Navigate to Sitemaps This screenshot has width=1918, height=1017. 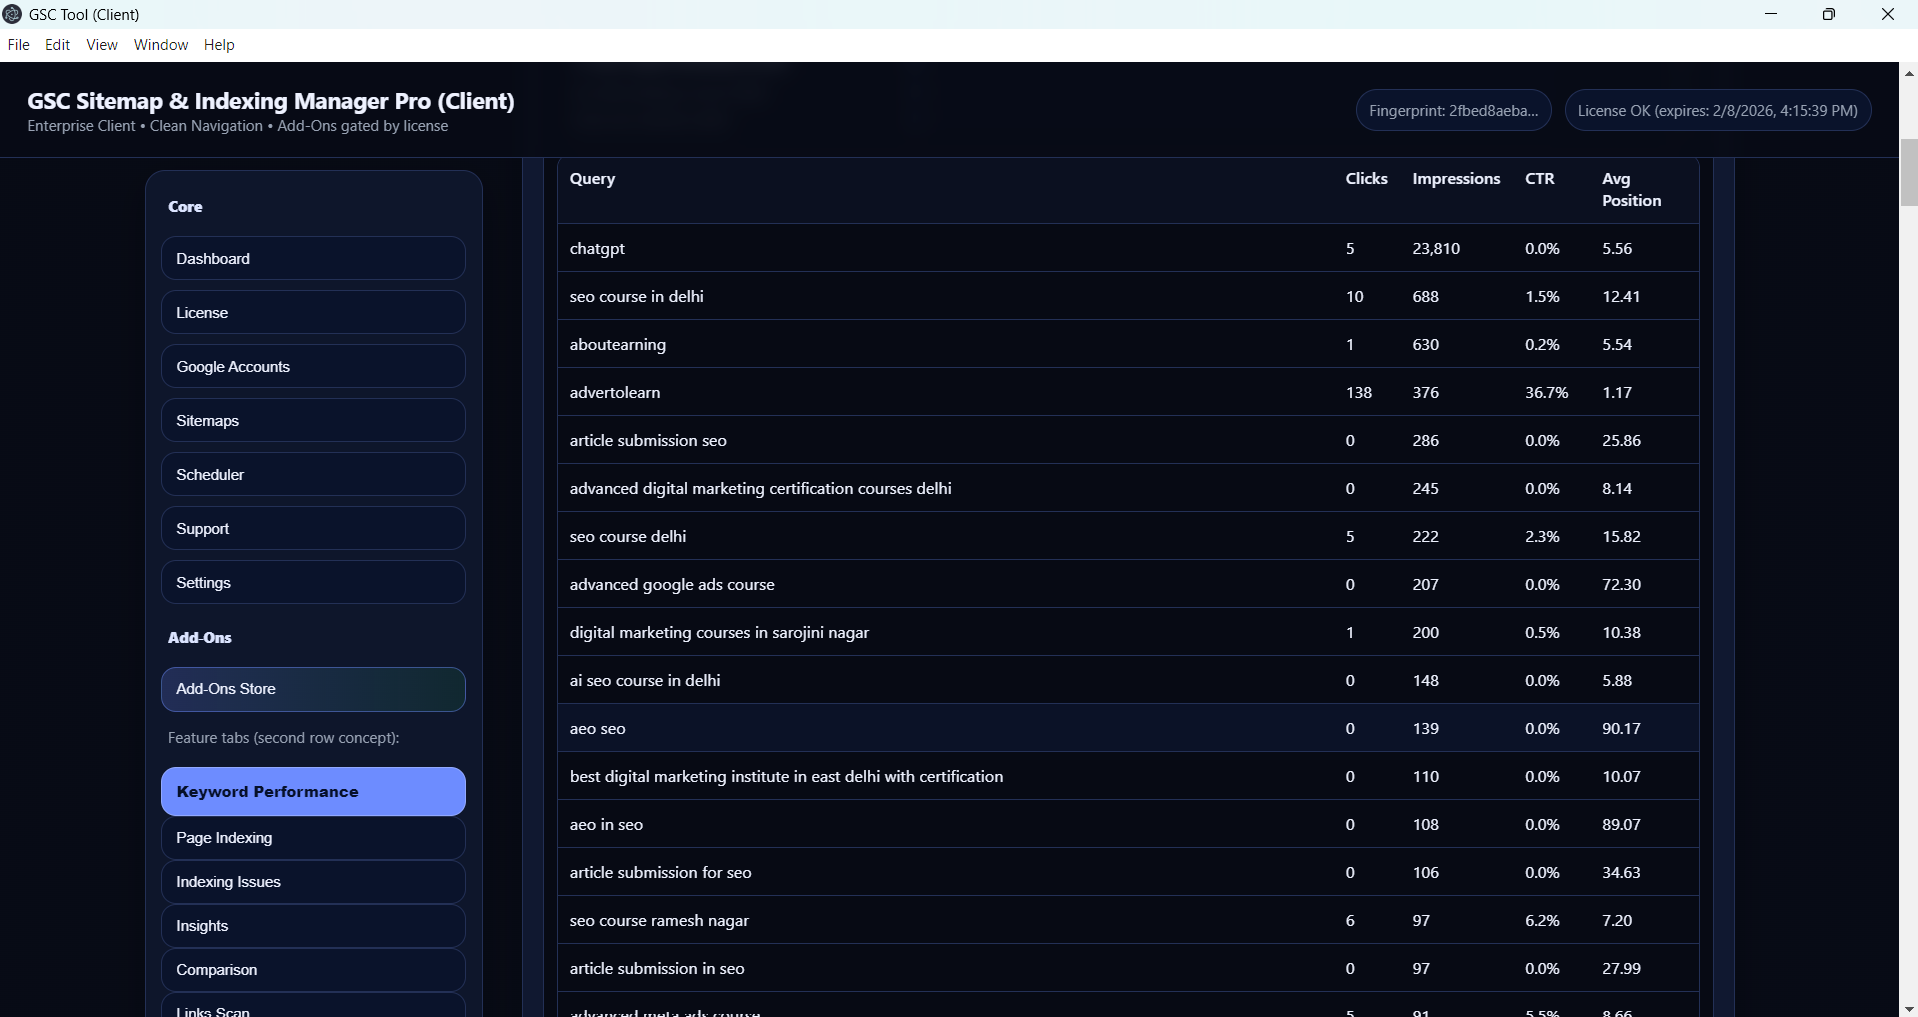pyautogui.click(x=313, y=421)
